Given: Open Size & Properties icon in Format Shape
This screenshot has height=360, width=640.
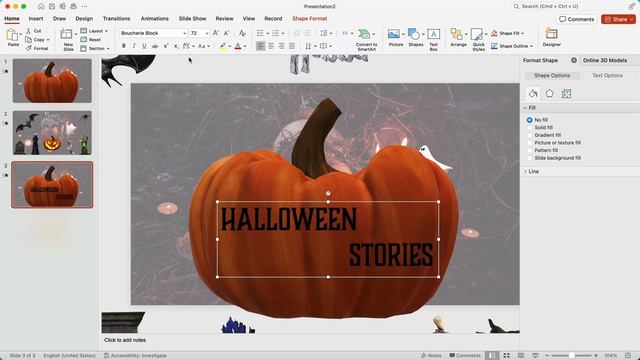Looking at the screenshot, I should (566, 93).
